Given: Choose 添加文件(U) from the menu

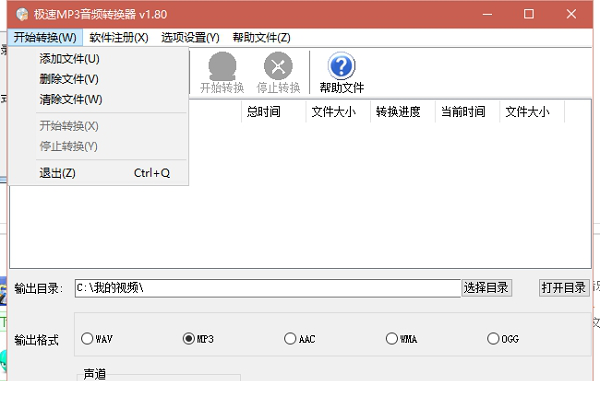Looking at the screenshot, I should click(98, 59).
